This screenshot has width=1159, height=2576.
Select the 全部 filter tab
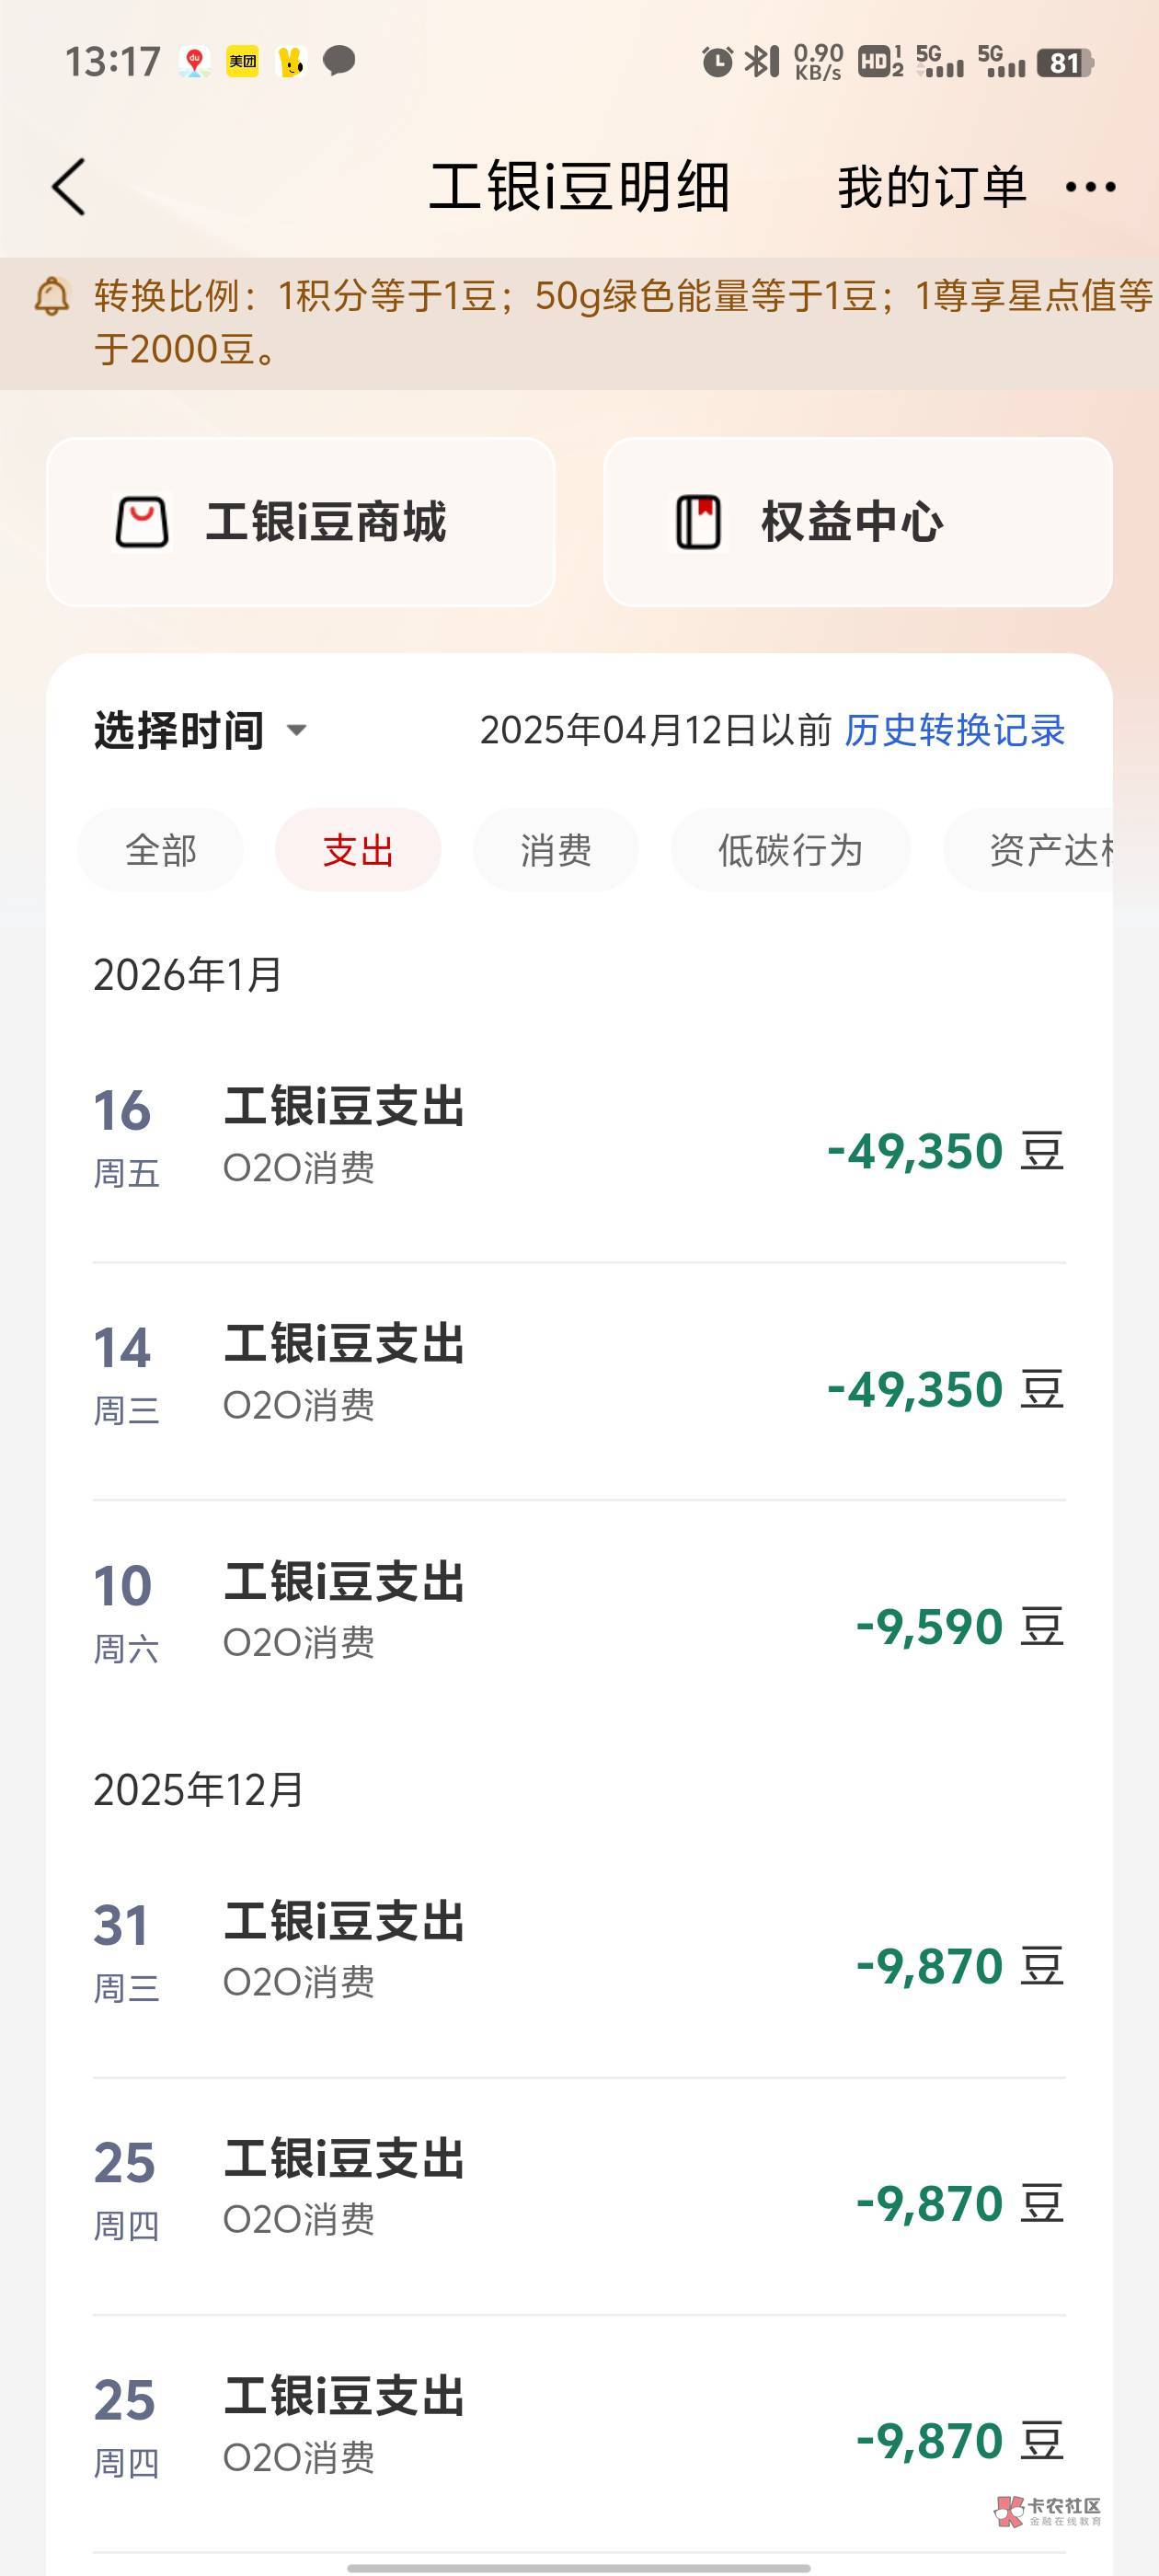160,851
